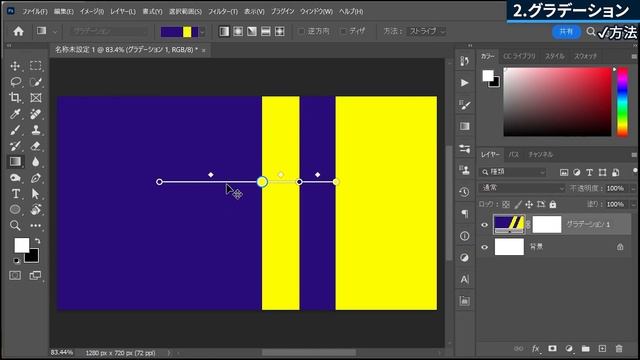
Task: Open the ウィンドウ menu
Action: pyautogui.click(x=316, y=11)
